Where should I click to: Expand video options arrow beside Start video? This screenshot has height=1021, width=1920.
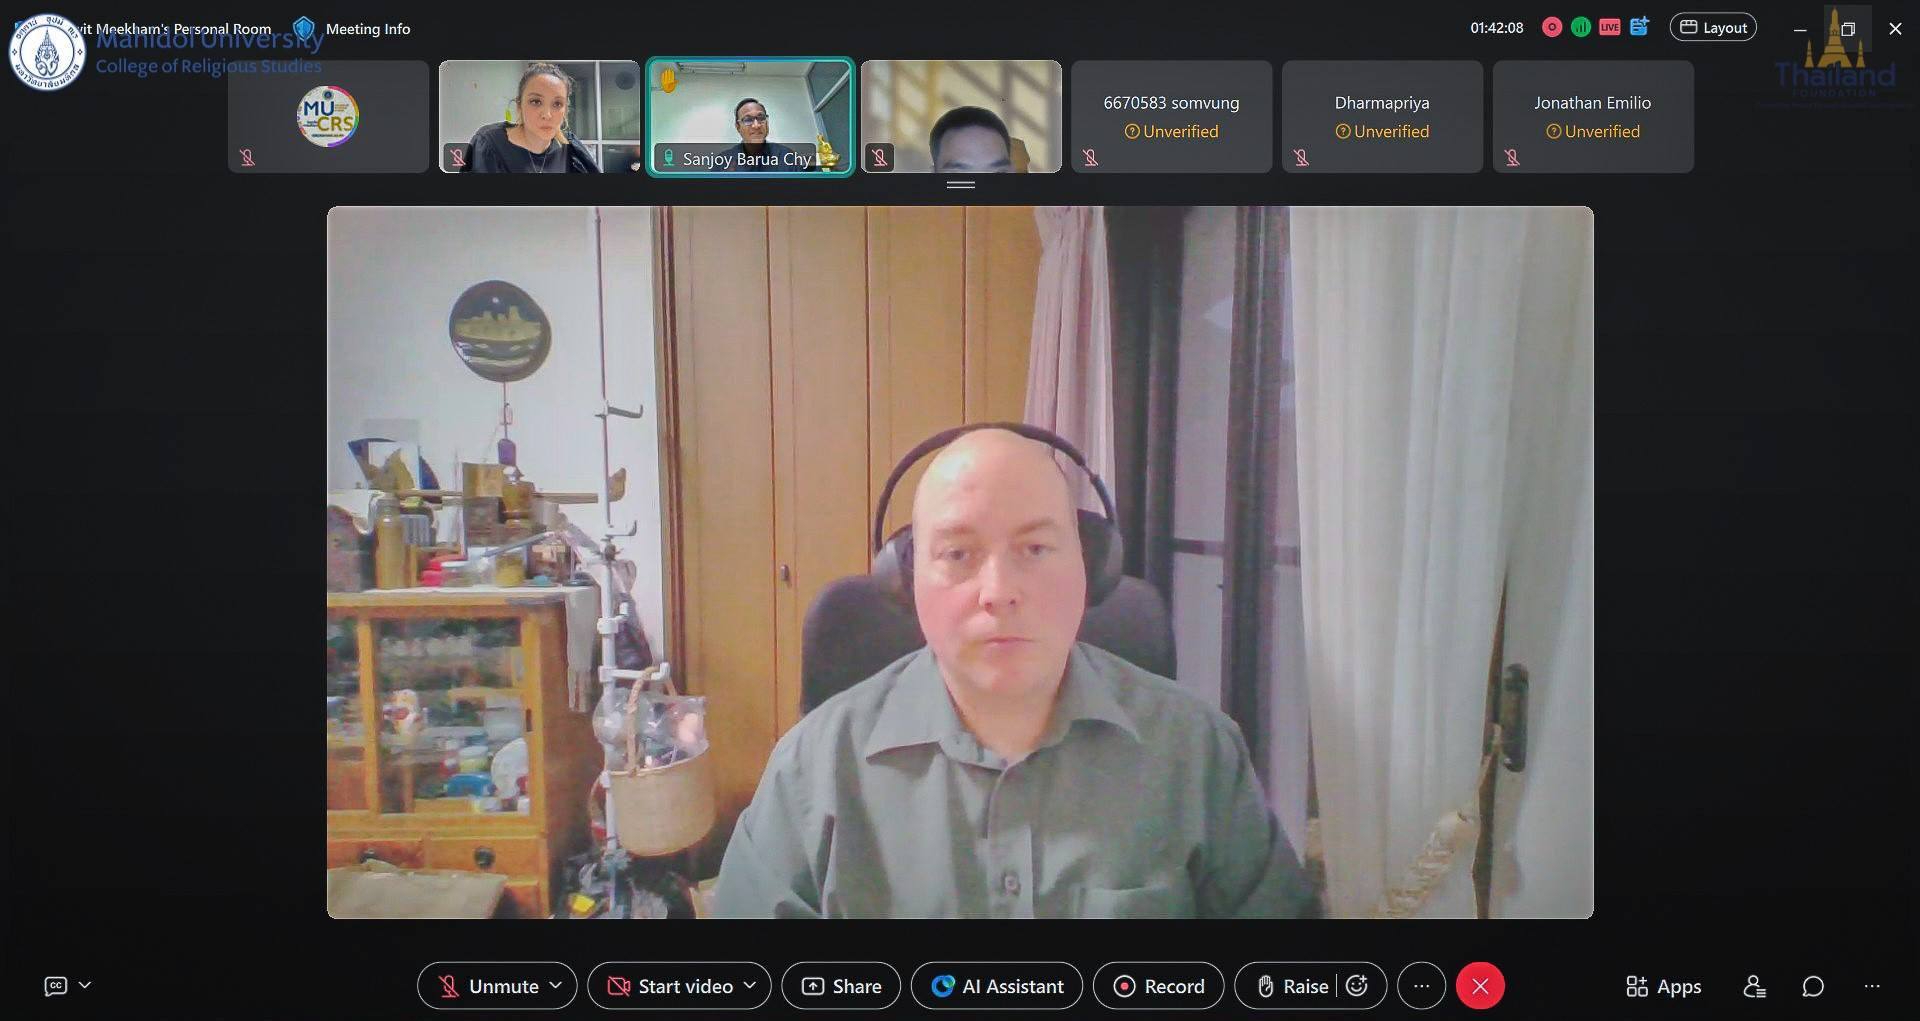[750, 986]
